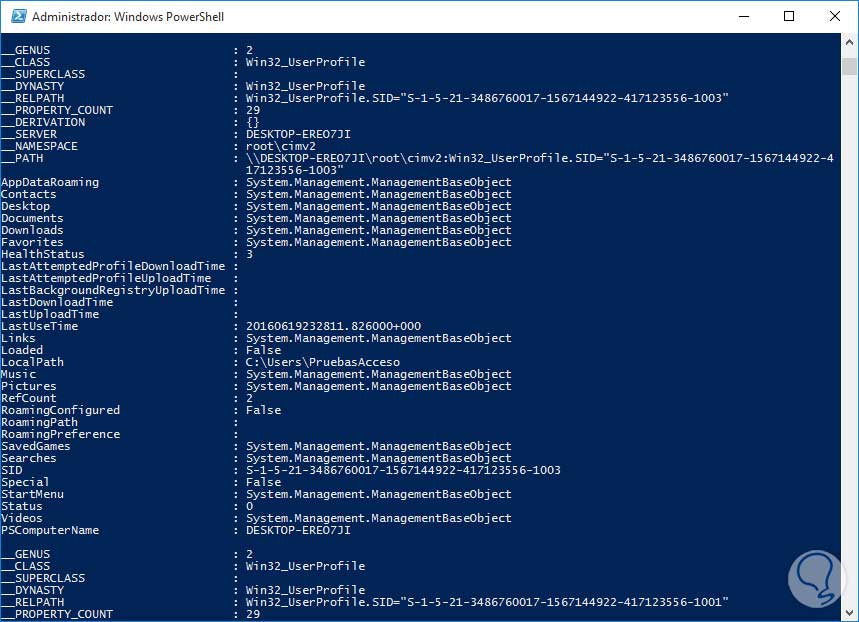Click the scrollbar up arrow
Screen dimensions: 859x622
[x=850, y=41]
